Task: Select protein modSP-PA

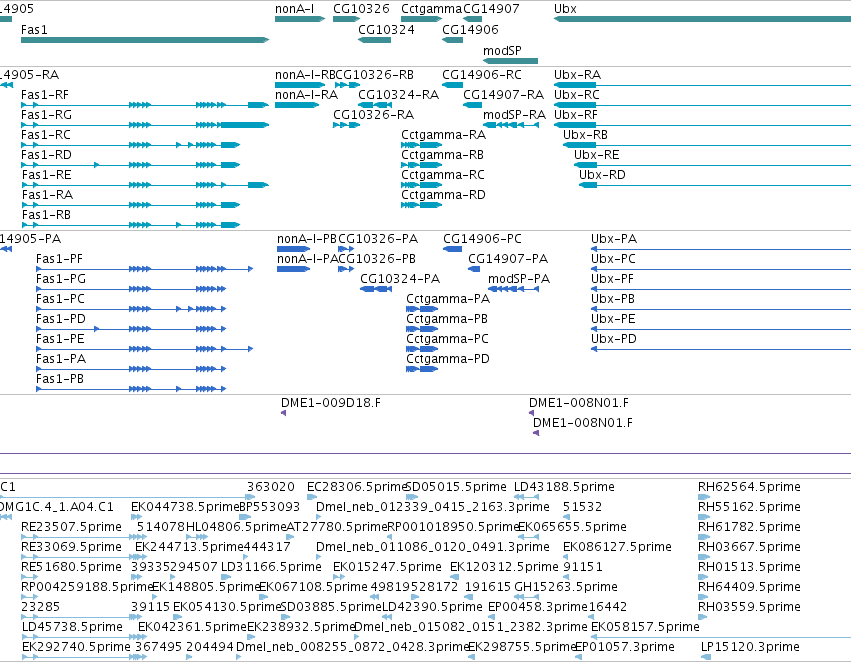Action: (513, 289)
